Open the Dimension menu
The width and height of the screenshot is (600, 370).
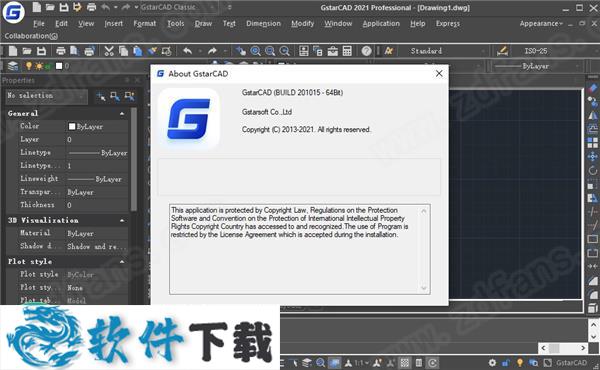coord(263,23)
